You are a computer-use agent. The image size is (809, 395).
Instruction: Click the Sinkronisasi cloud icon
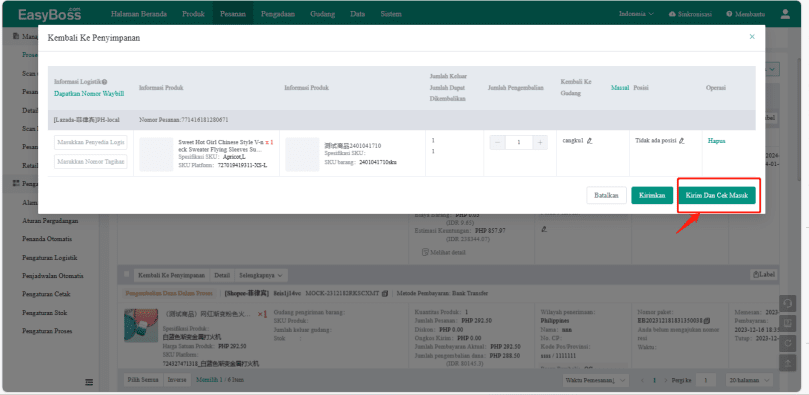point(672,14)
